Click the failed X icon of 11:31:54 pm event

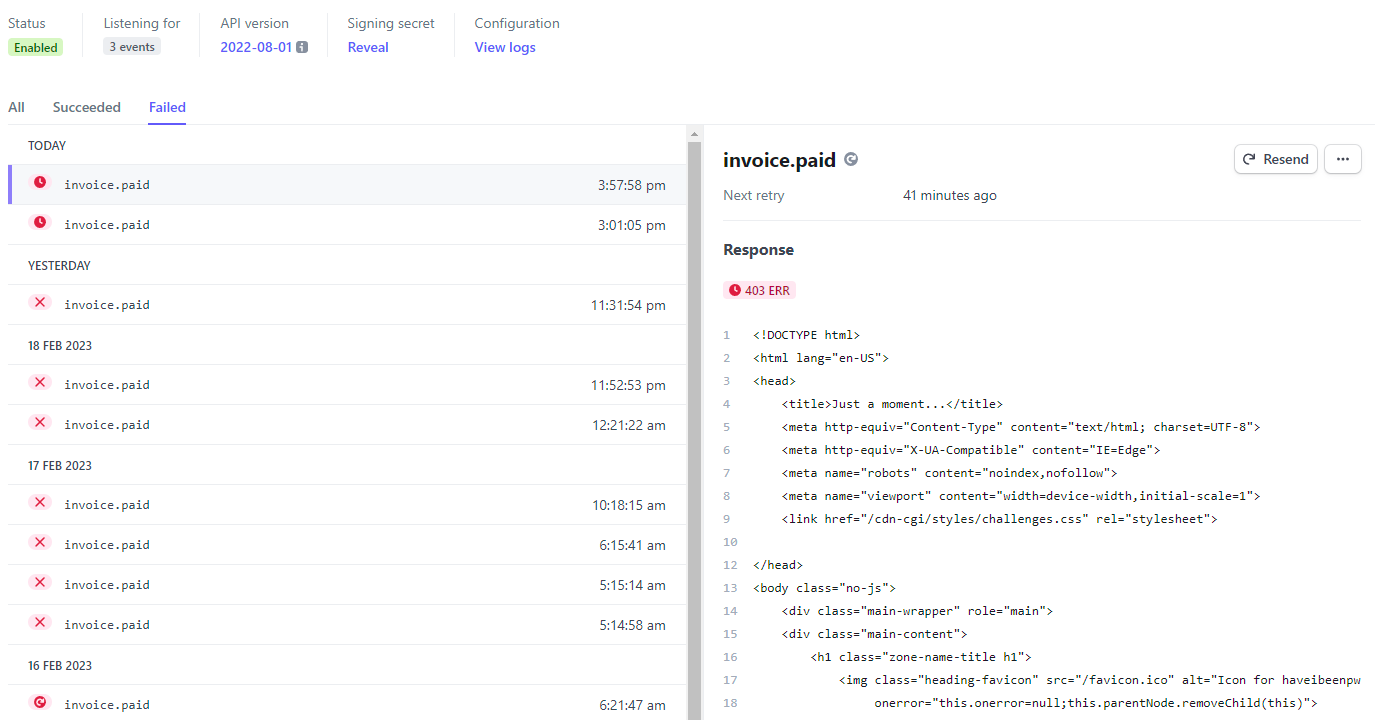tap(40, 302)
